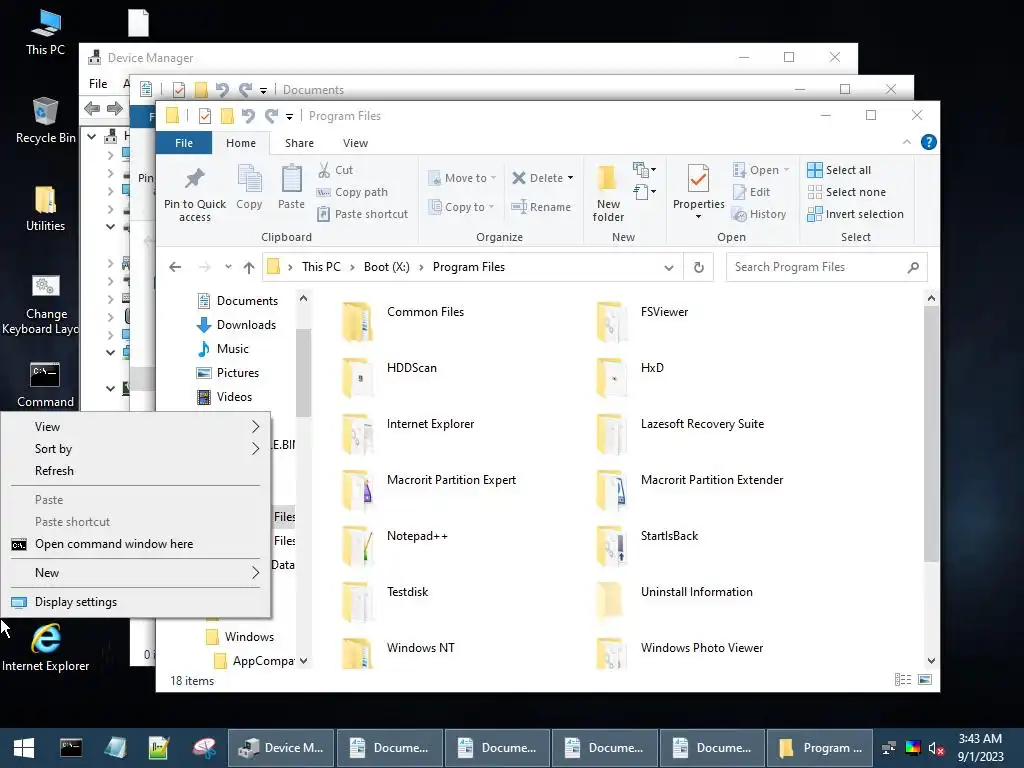The width and height of the screenshot is (1024, 768).
Task: Select Documents in navigation pane
Action: [x=238, y=301]
